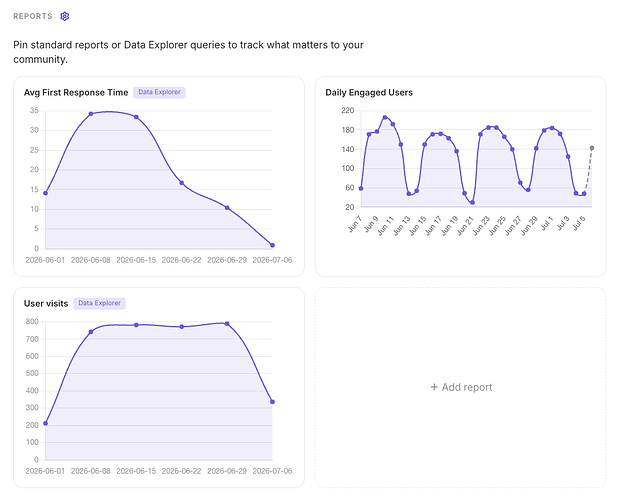
Task: Select the 2026-06-15 data point on Avg First Response Time
Action: click(136, 117)
